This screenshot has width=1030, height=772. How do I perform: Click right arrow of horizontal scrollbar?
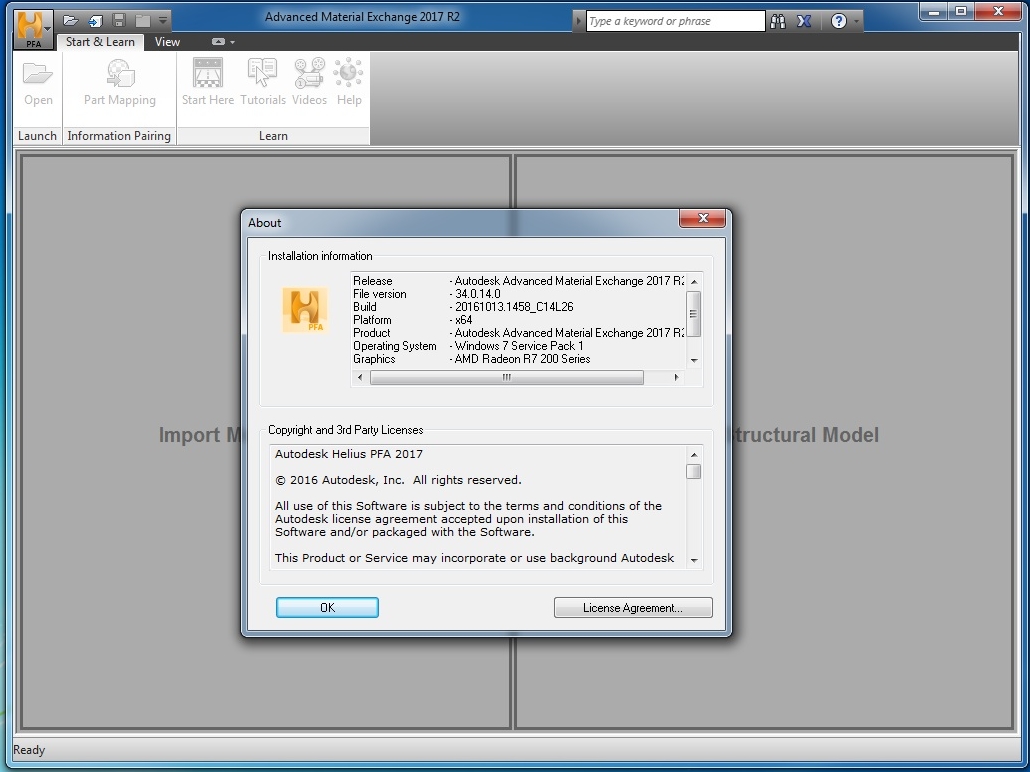(x=677, y=377)
